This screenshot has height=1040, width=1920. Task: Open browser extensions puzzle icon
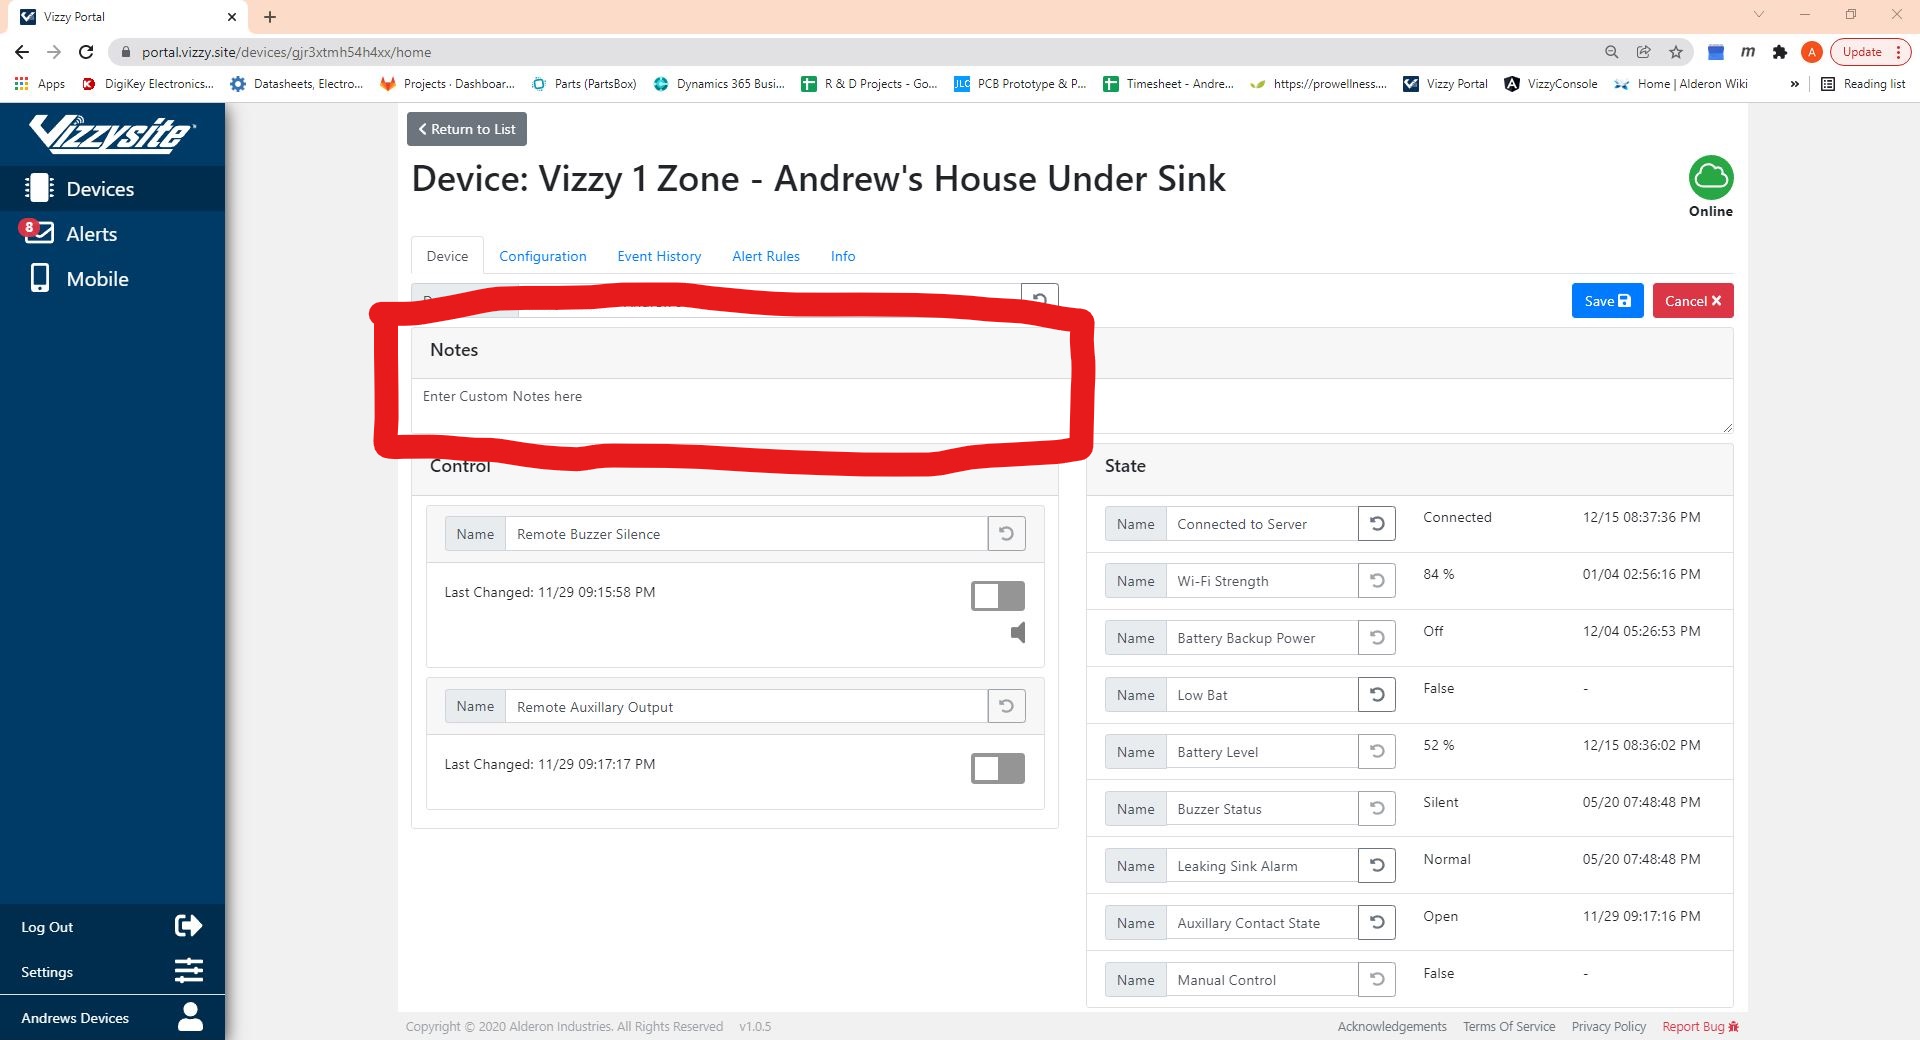[x=1779, y=52]
